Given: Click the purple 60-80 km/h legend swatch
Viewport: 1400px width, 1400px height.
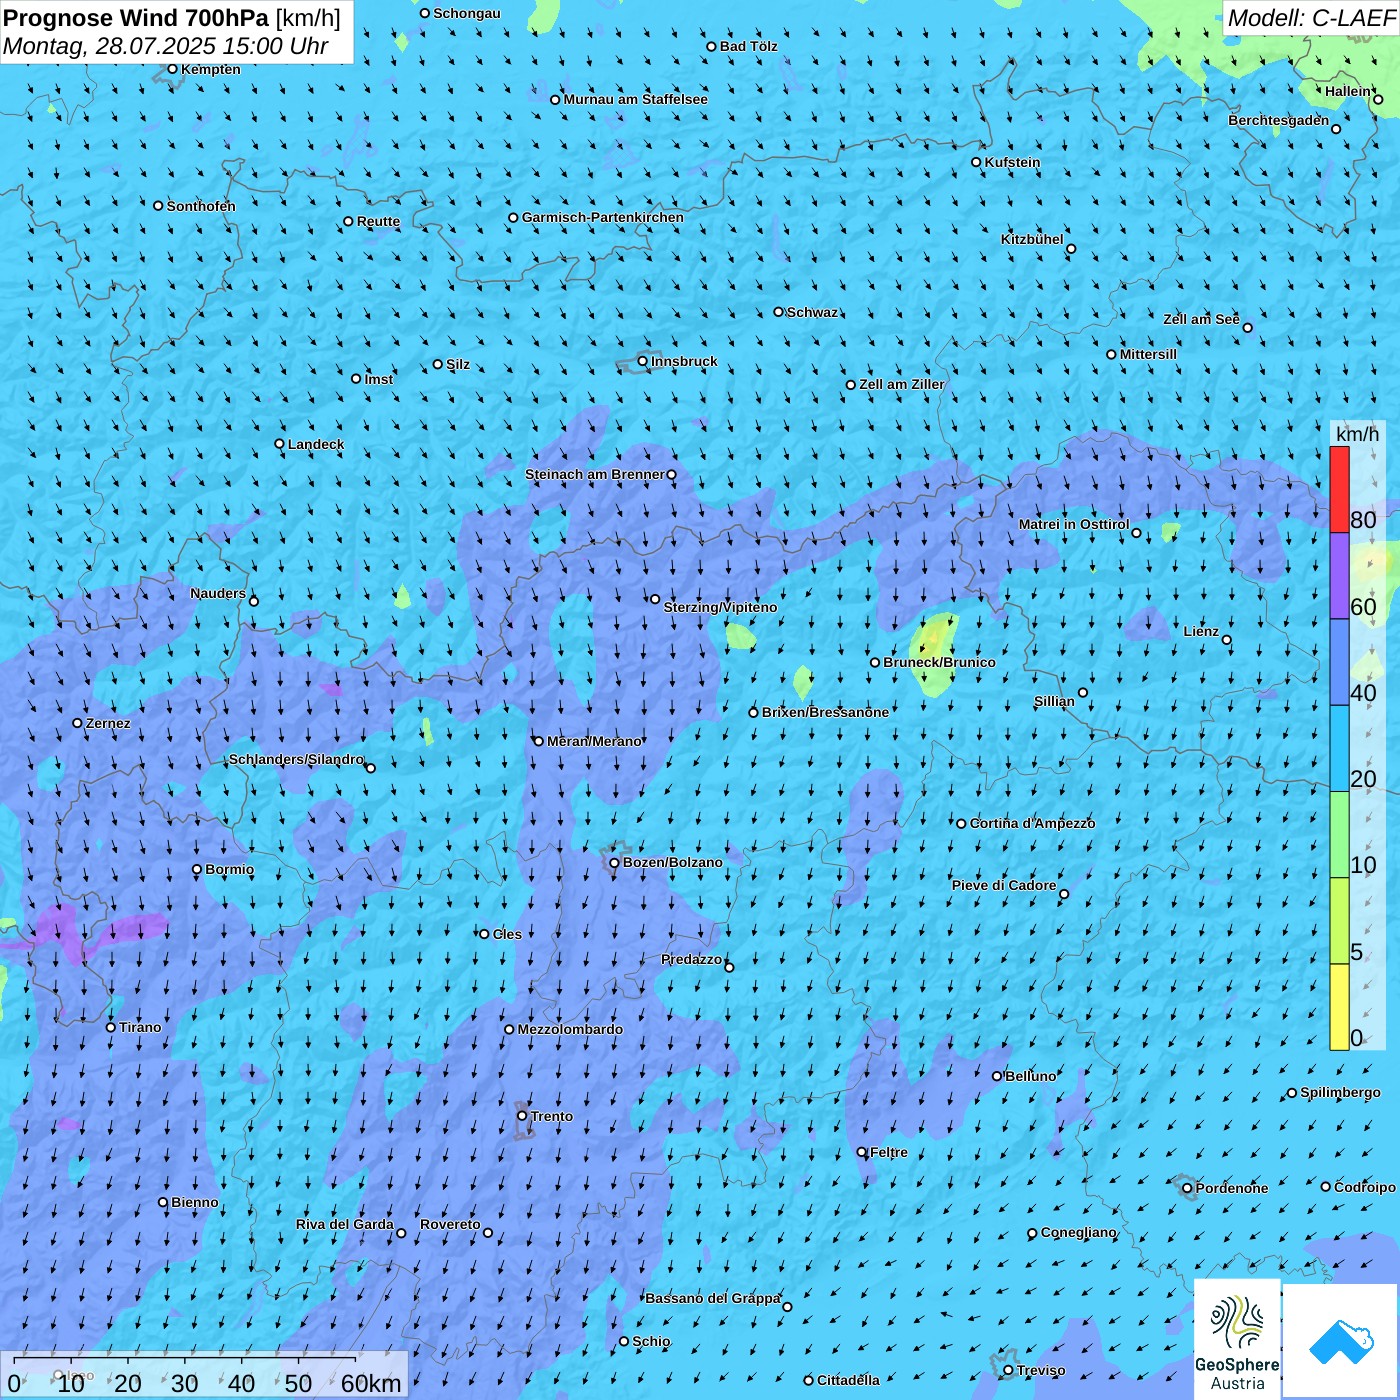Looking at the screenshot, I should coord(1339,576).
